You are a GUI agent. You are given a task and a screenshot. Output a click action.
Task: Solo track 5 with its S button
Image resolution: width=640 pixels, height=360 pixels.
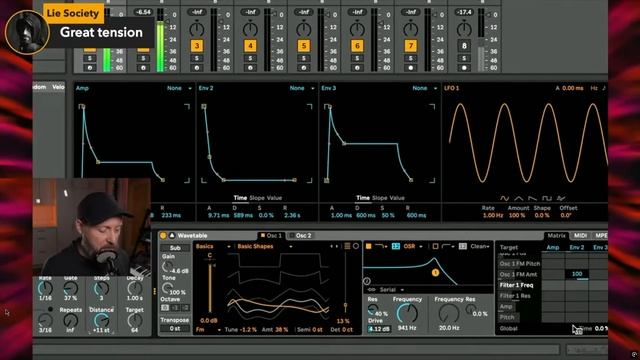pos(303,58)
